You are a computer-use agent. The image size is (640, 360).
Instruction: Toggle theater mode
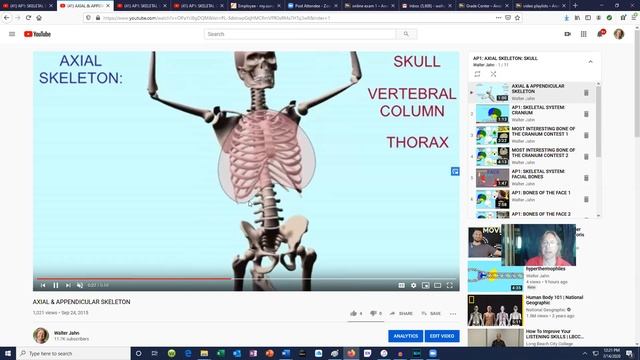(x=438, y=285)
